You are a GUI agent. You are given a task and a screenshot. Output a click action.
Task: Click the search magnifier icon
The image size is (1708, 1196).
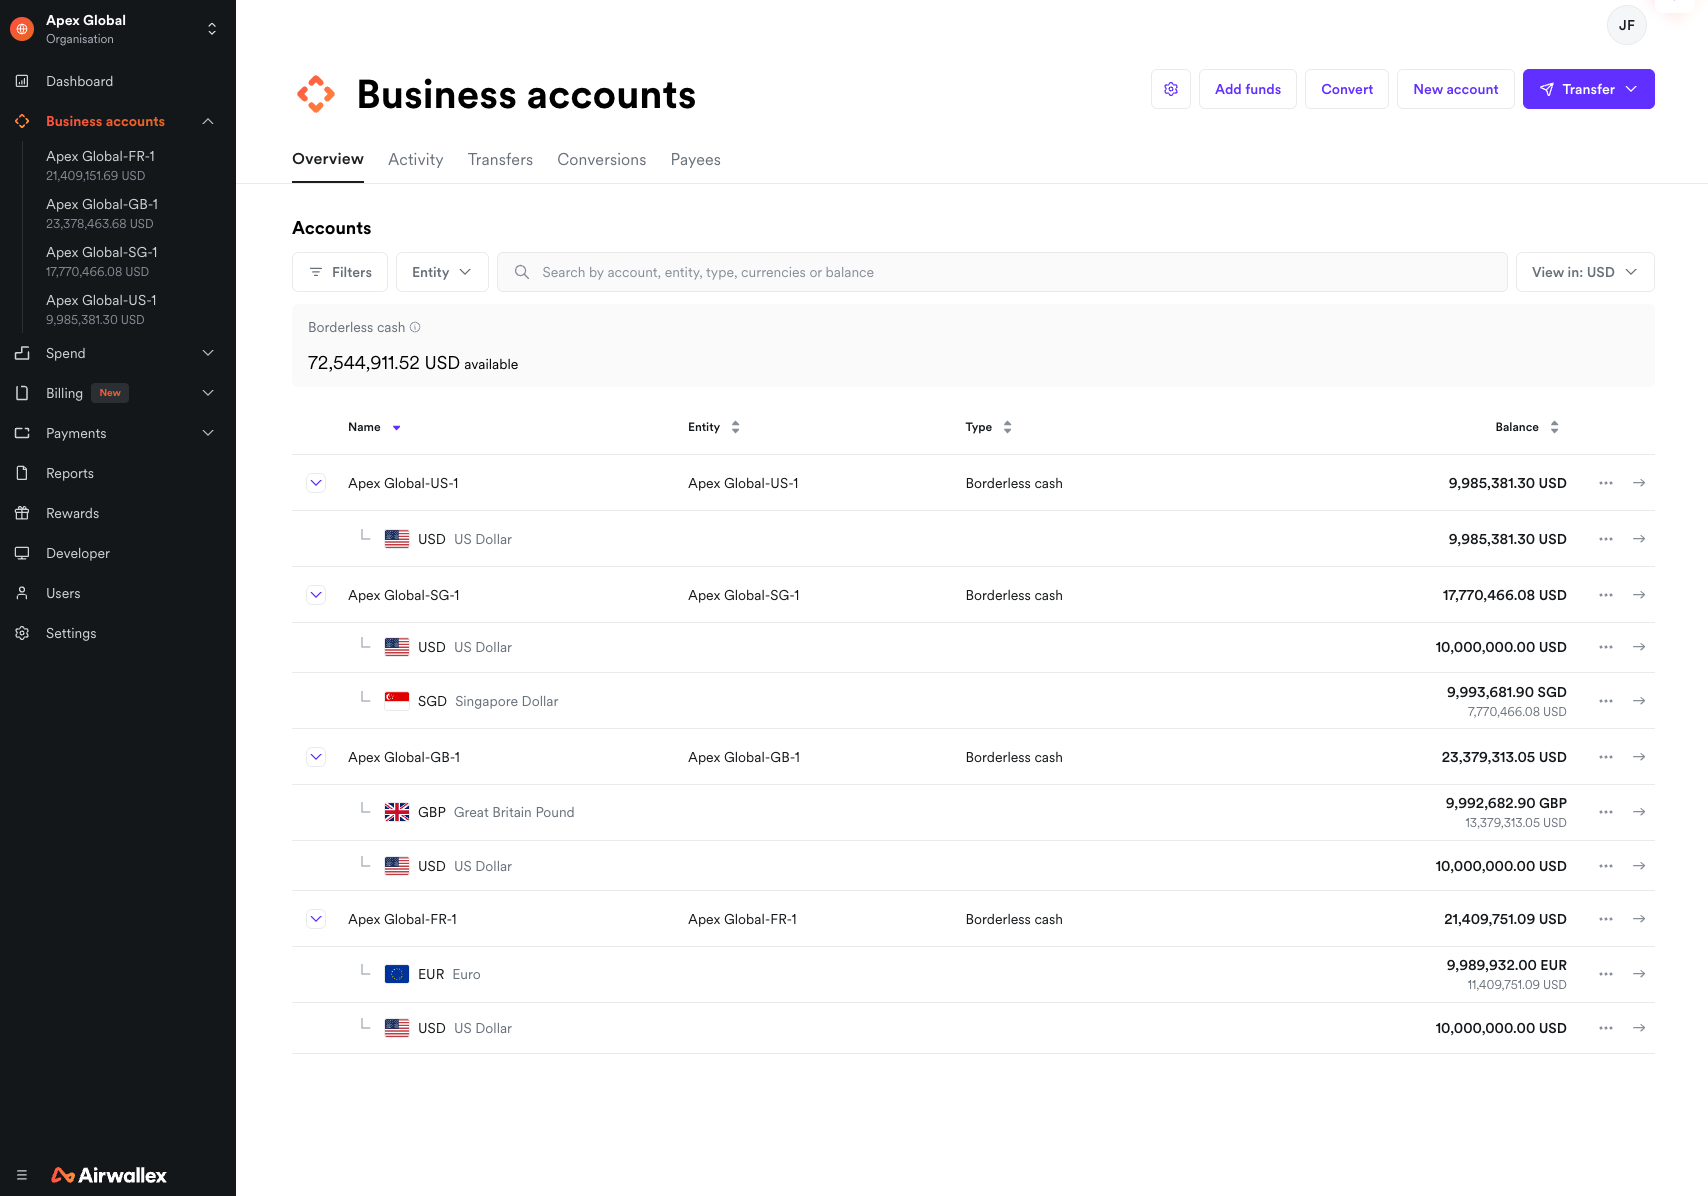[x=522, y=272]
